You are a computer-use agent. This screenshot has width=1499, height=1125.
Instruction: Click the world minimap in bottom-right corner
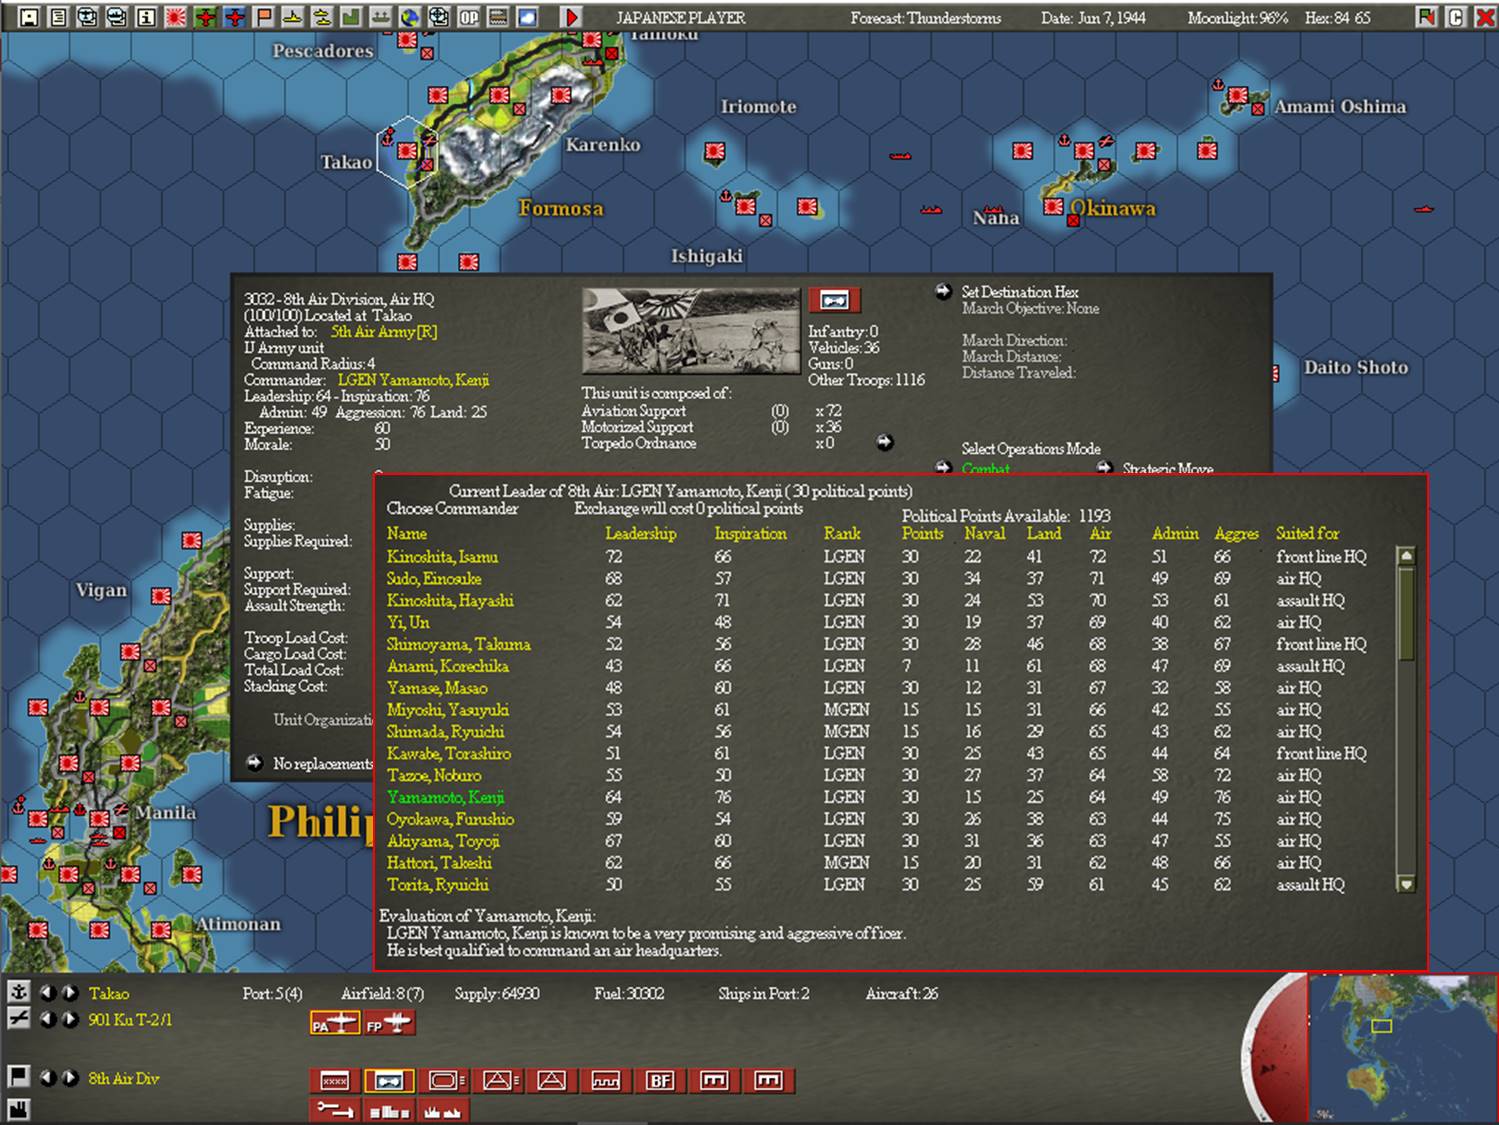click(1403, 1047)
